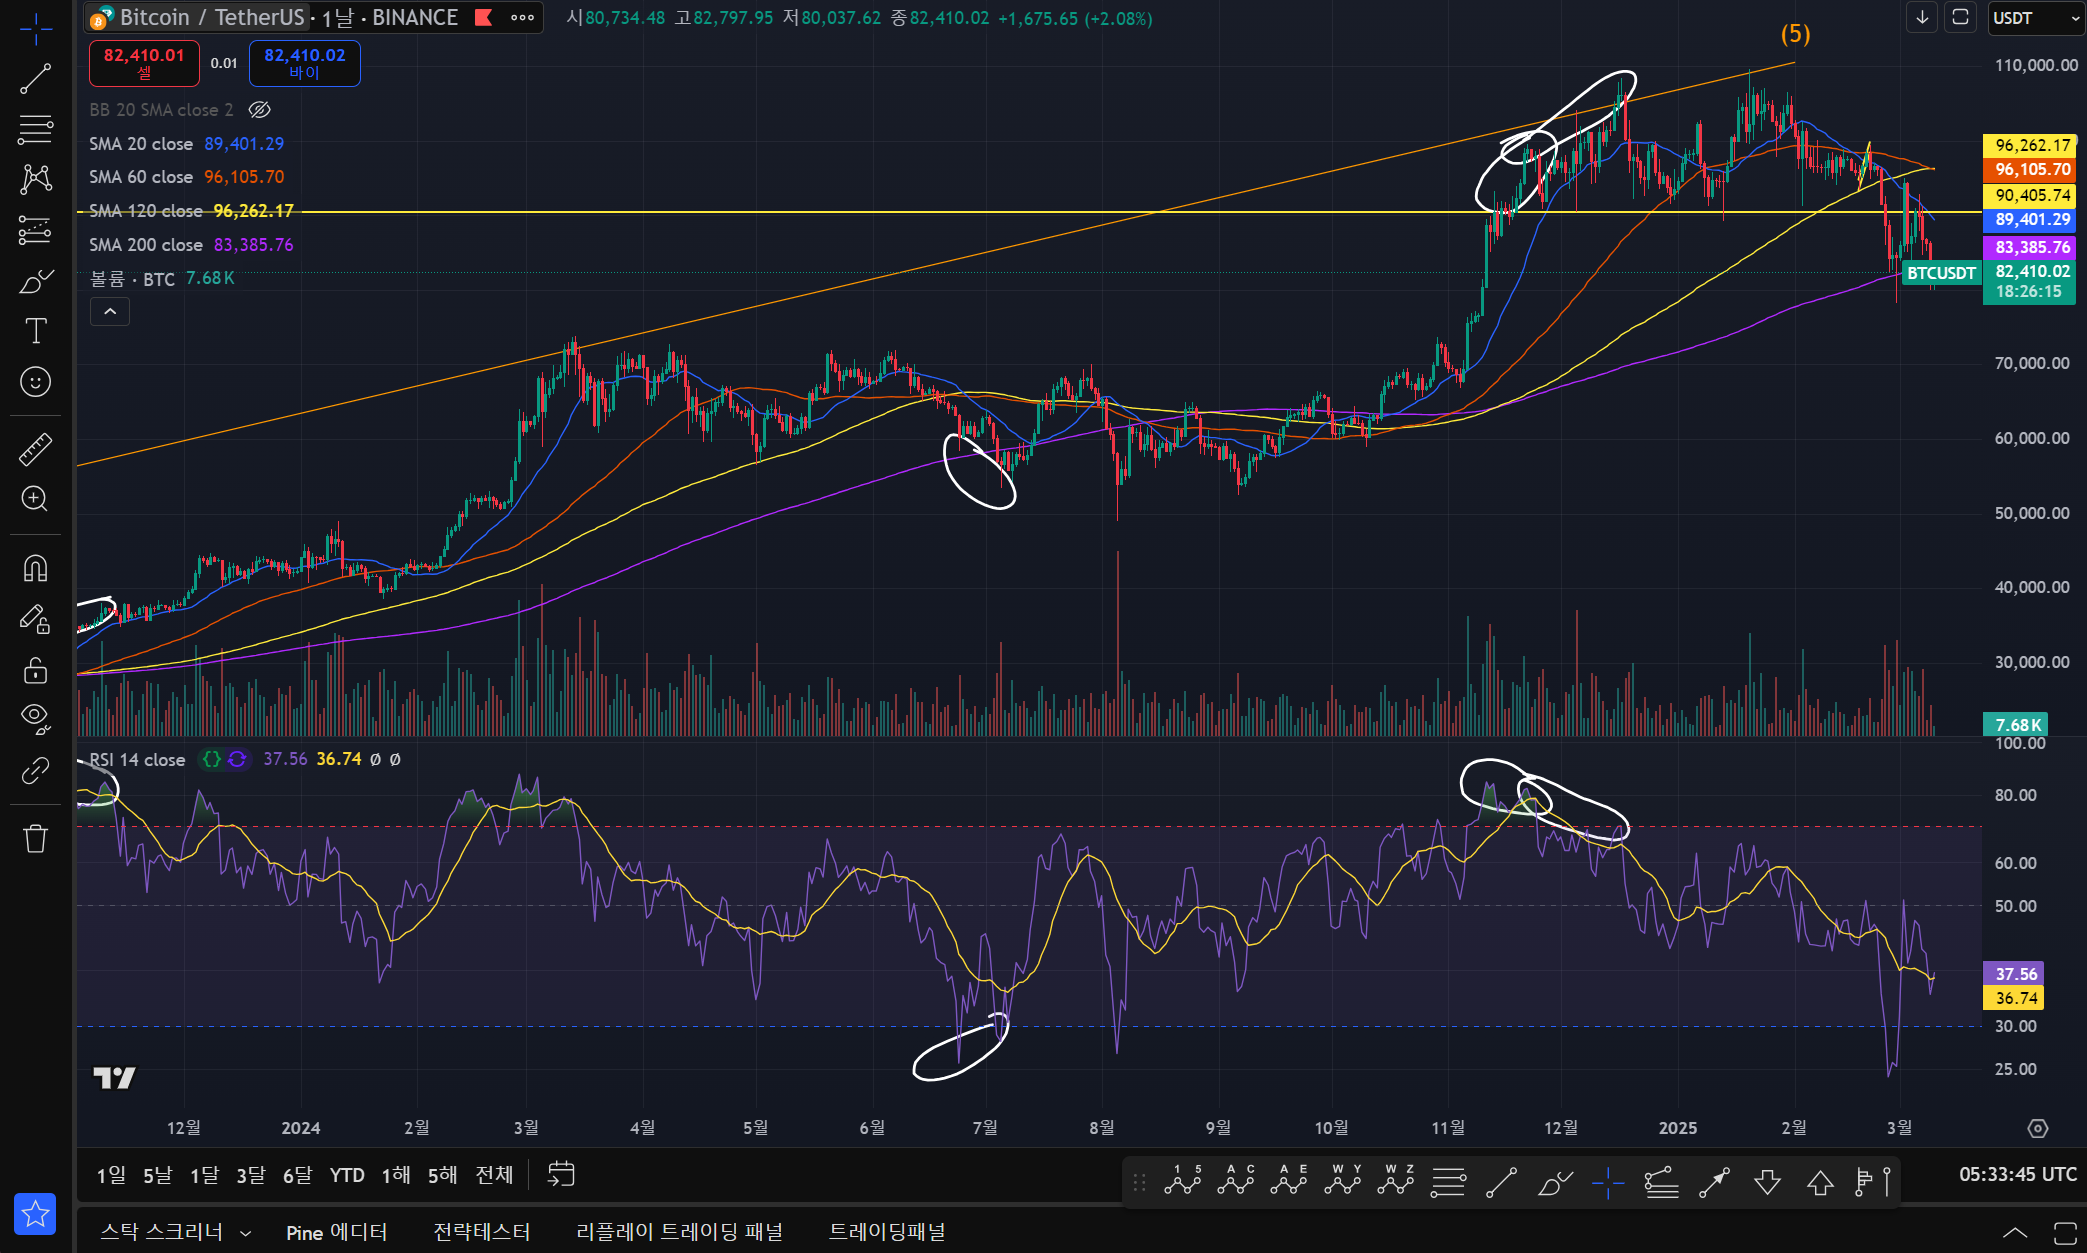This screenshot has height=1253, width=2087.
Task: Open the three-dots more menu next to BINANCE
Action: (522, 17)
